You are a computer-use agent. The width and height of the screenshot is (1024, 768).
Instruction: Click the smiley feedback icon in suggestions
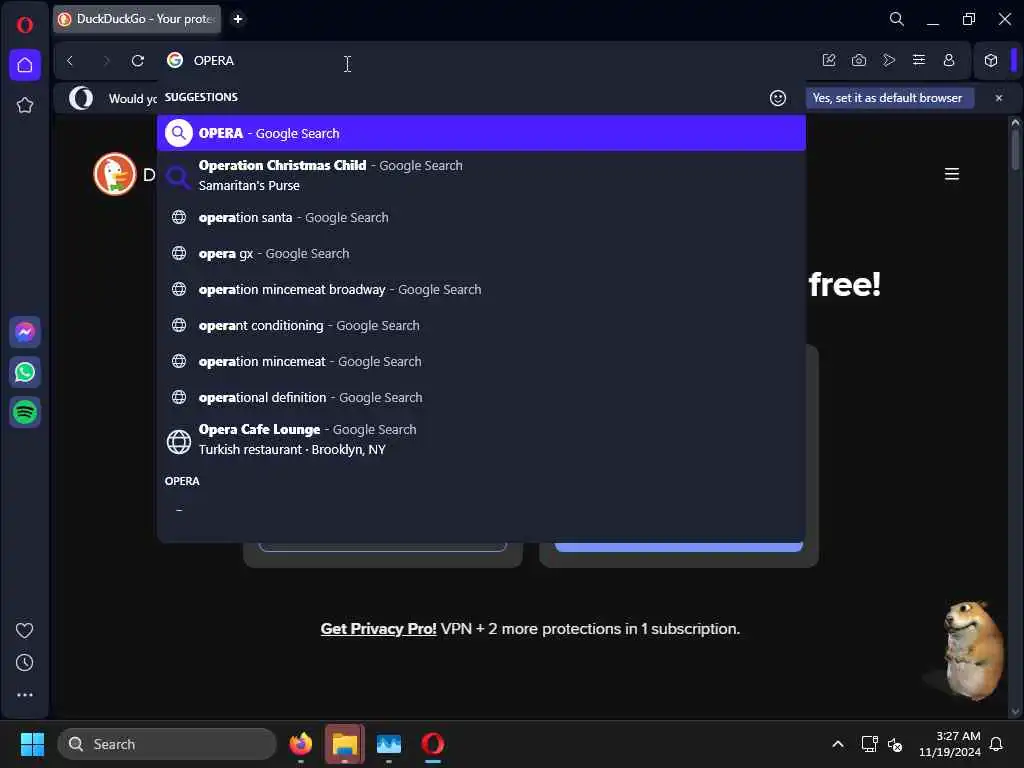(x=777, y=98)
